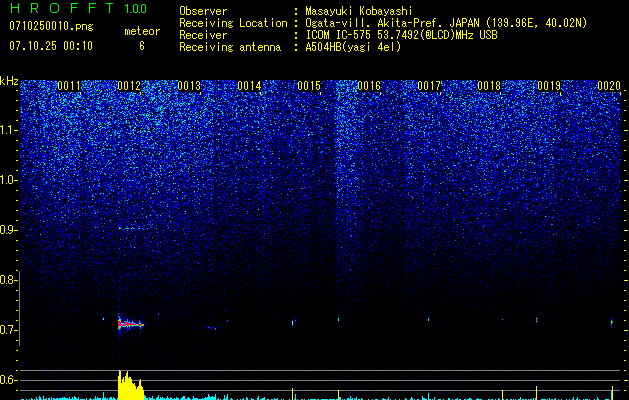The width and height of the screenshot is (629, 400).
Task: Click the Observer field label
Action: [x=203, y=11]
